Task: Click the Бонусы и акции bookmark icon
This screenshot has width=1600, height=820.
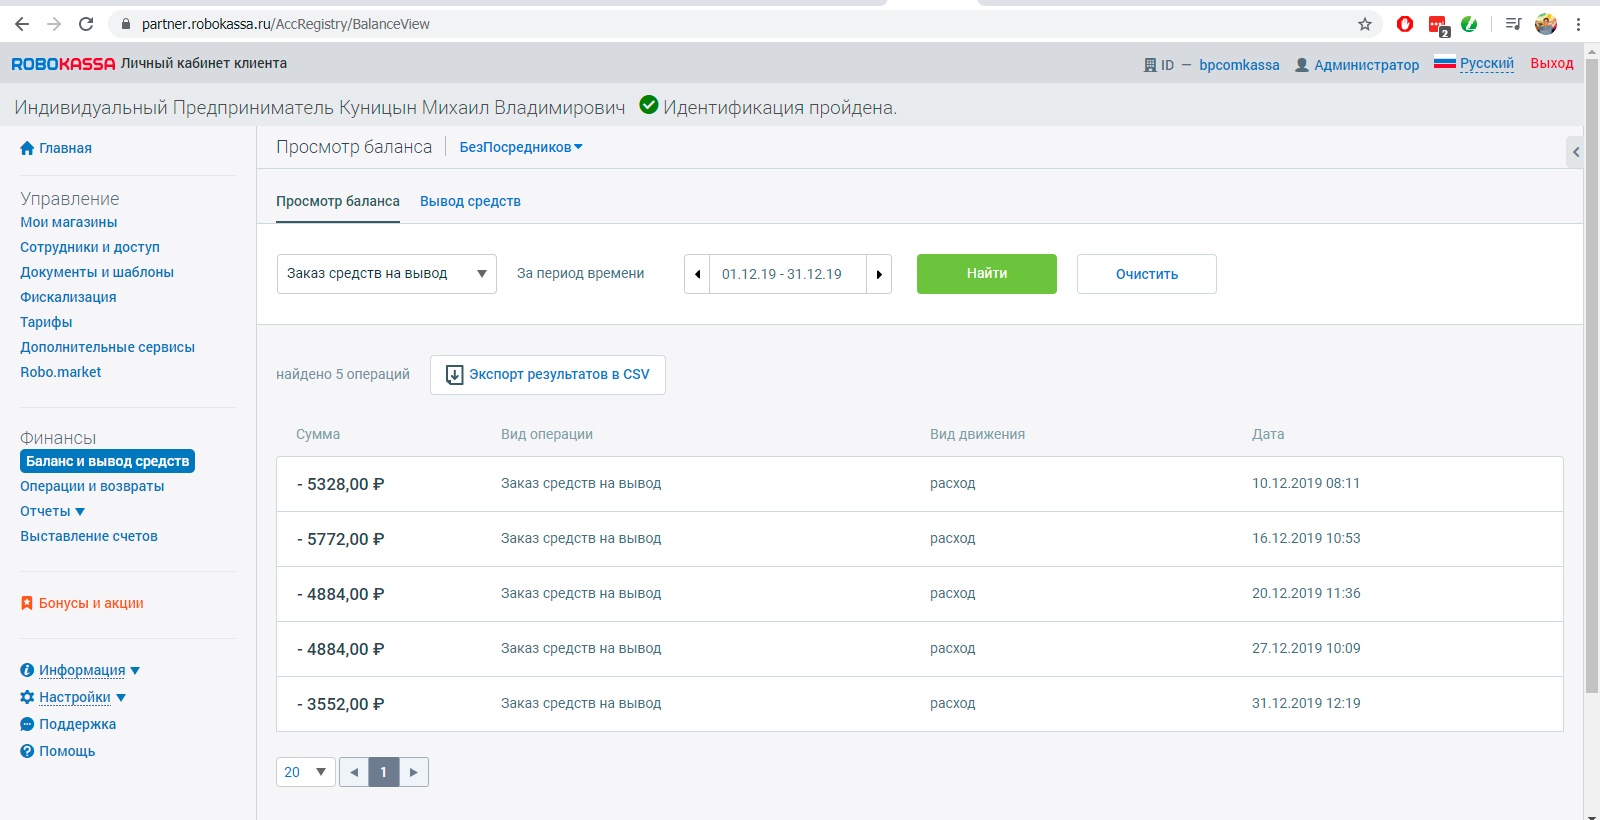Action: 27,603
